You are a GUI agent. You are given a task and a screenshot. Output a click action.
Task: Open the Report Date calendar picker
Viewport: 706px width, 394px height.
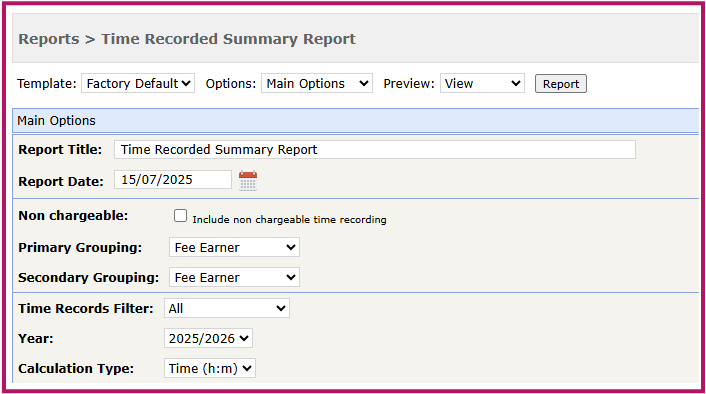[248, 181]
